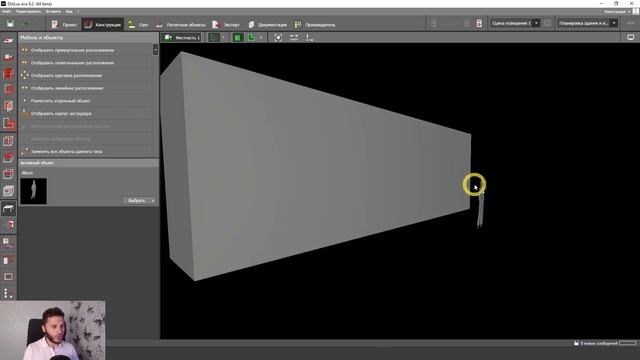Switch to the Экспорт mode tab

click(226, 24)
